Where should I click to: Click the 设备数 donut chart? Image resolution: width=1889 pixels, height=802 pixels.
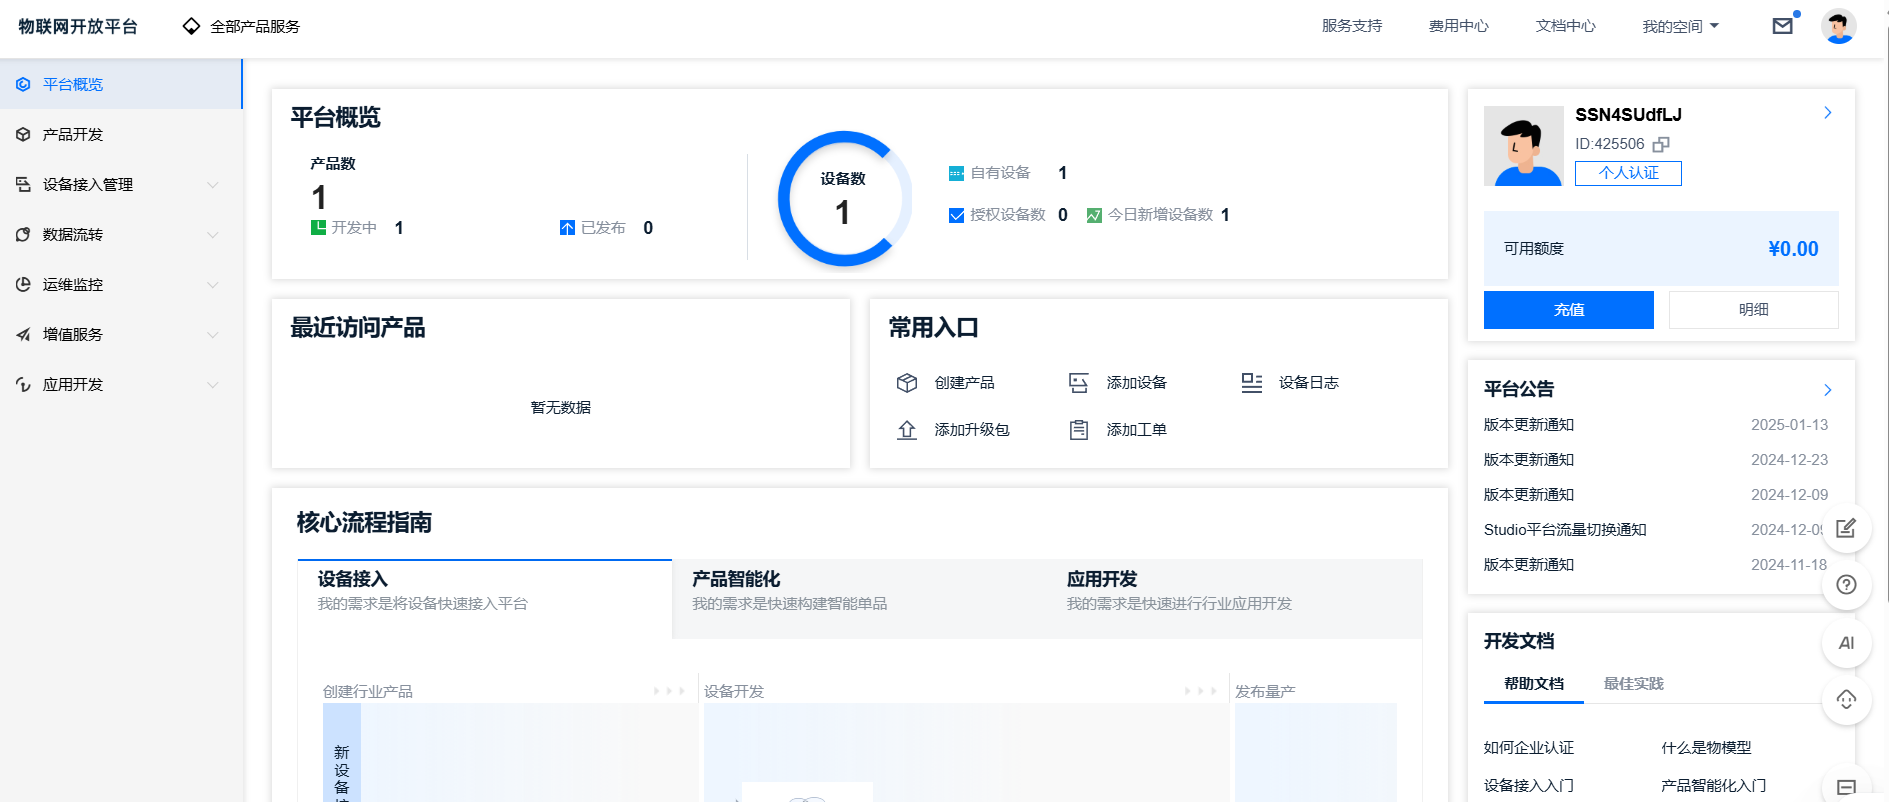[845, 199]
